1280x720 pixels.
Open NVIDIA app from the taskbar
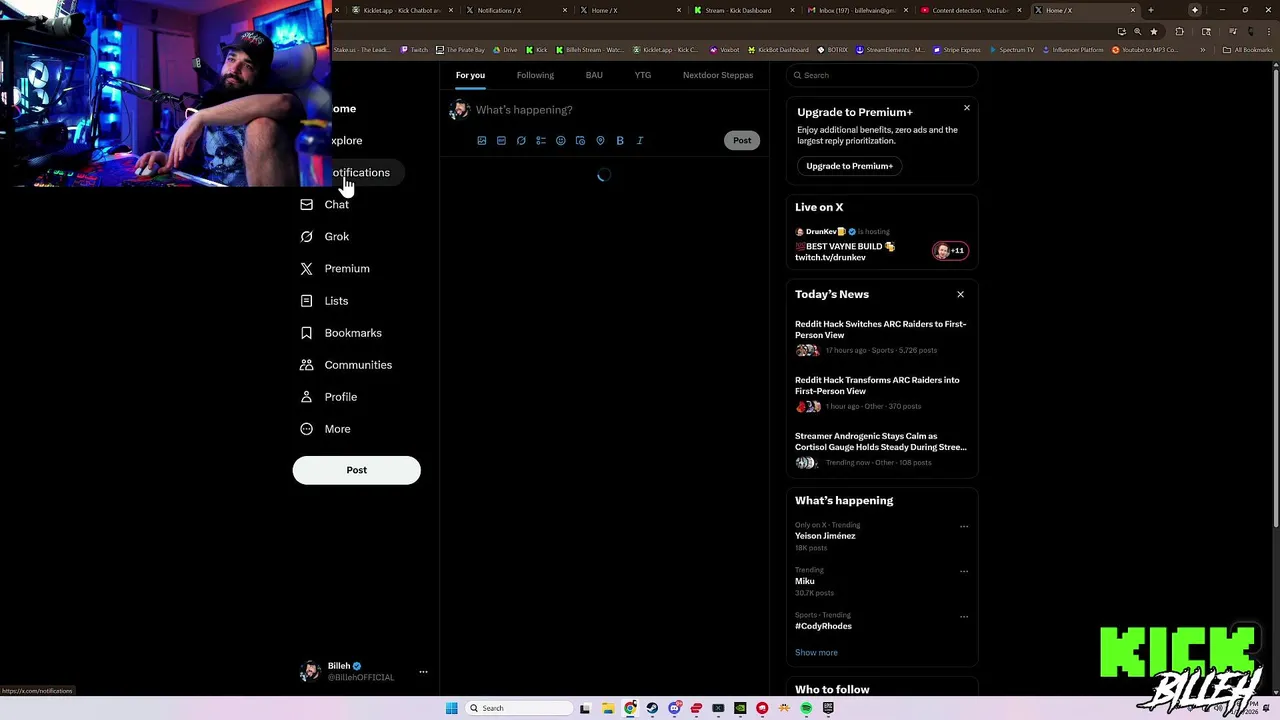click(740, 708)
